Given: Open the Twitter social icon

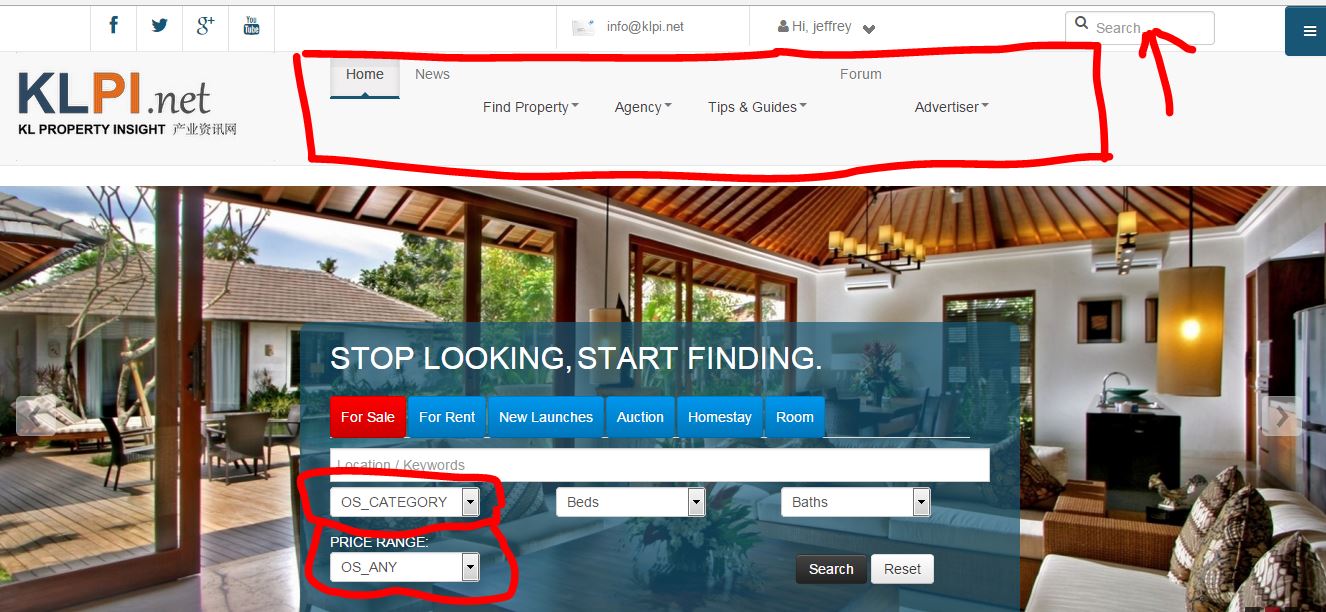Looking at the screenshot, I should pyautogui.click(x=160, y=26).
